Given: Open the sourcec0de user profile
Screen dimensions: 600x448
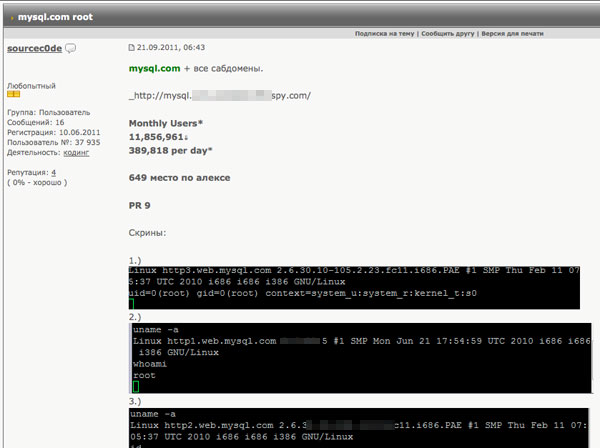Looking at the screenshot, I should pyautogui.click(x=34, y=48).
